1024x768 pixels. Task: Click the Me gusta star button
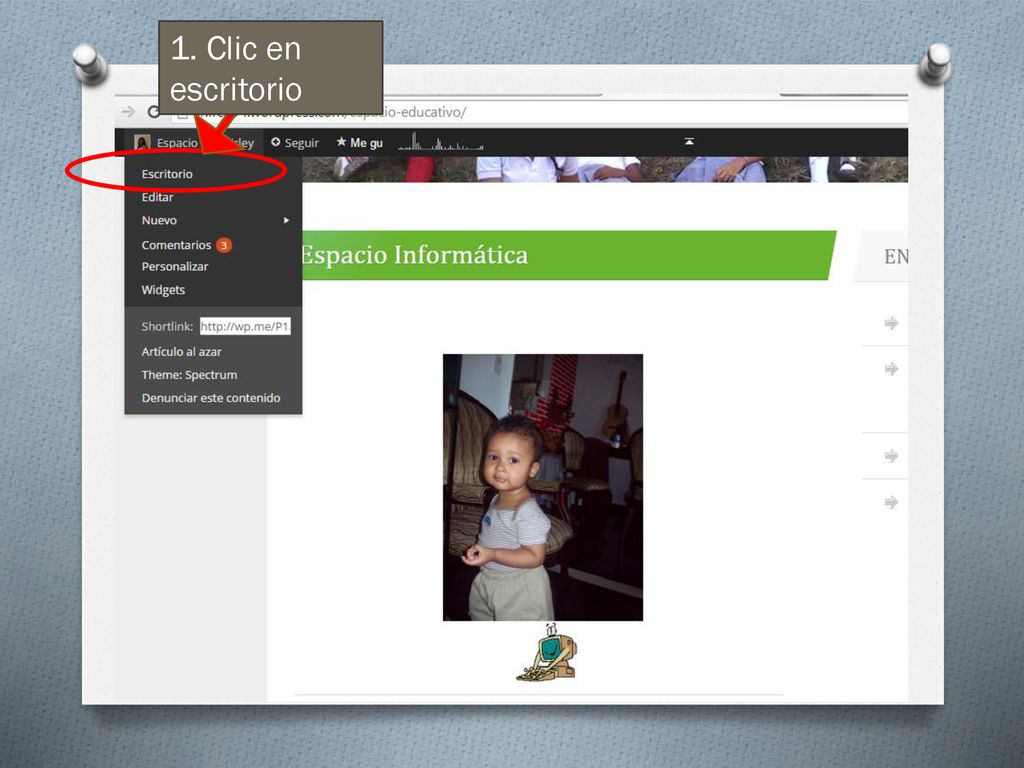click(x=359, y=142)
